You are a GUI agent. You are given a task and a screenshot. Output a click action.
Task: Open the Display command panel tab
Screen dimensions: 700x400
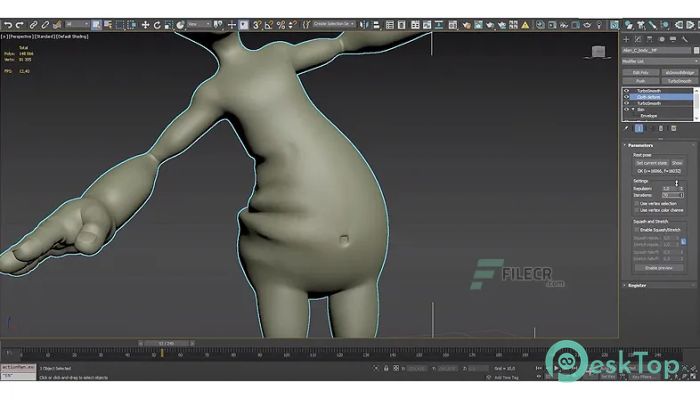(x=673, y=39)
